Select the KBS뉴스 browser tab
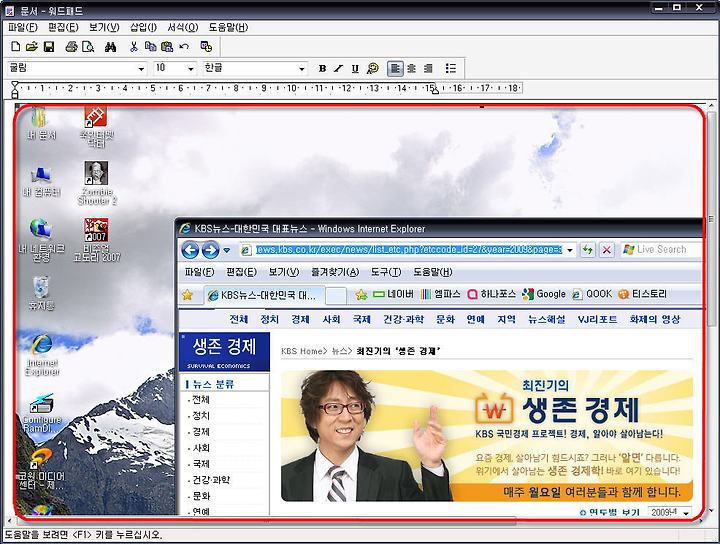The height and width of the screenshot is (544, 720). (263, 295)
